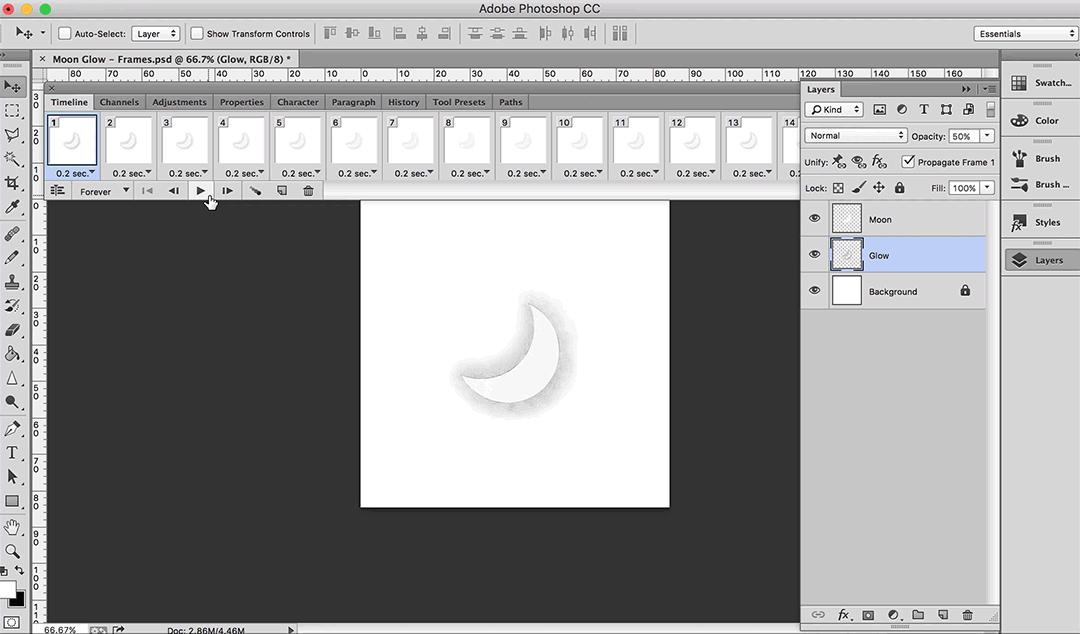Open the Styles panel
The width and height of the screenshot is (1080, 634).
click(x=1040, y=222)
